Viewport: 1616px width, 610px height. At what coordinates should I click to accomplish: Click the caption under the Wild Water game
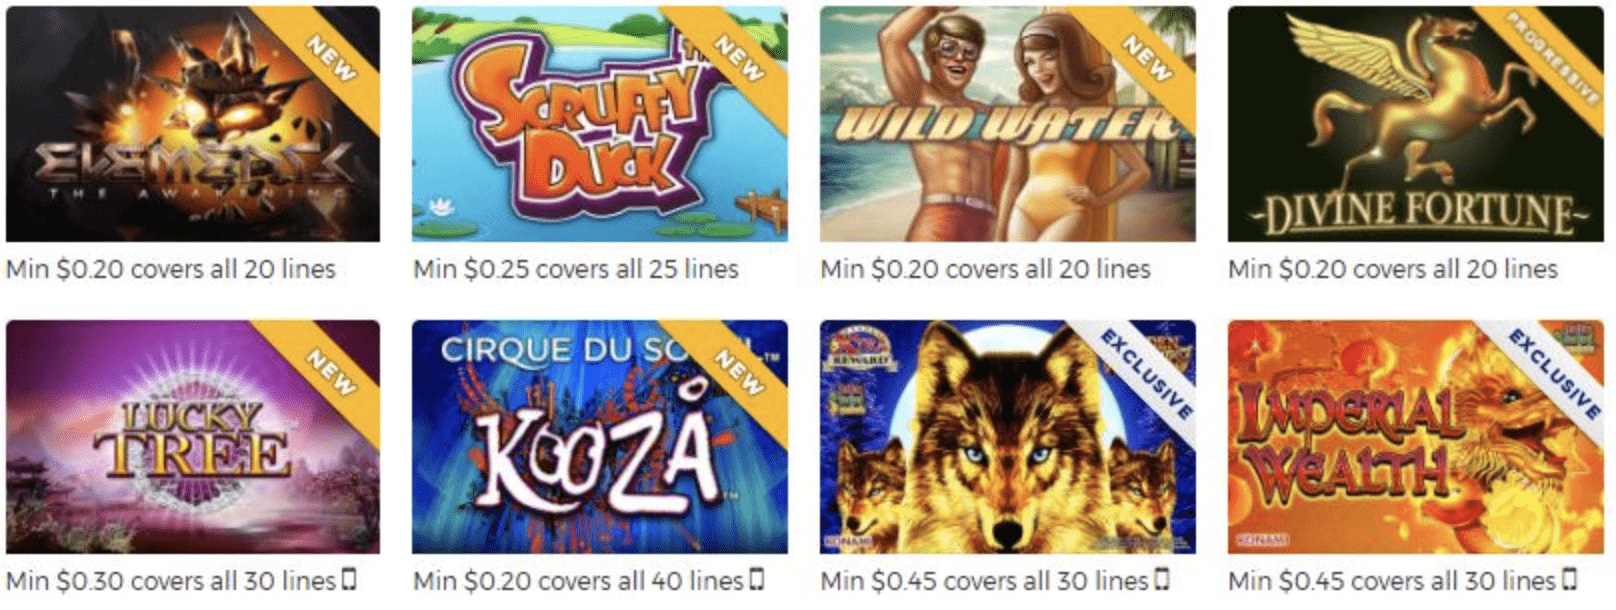tap(985, 269)
